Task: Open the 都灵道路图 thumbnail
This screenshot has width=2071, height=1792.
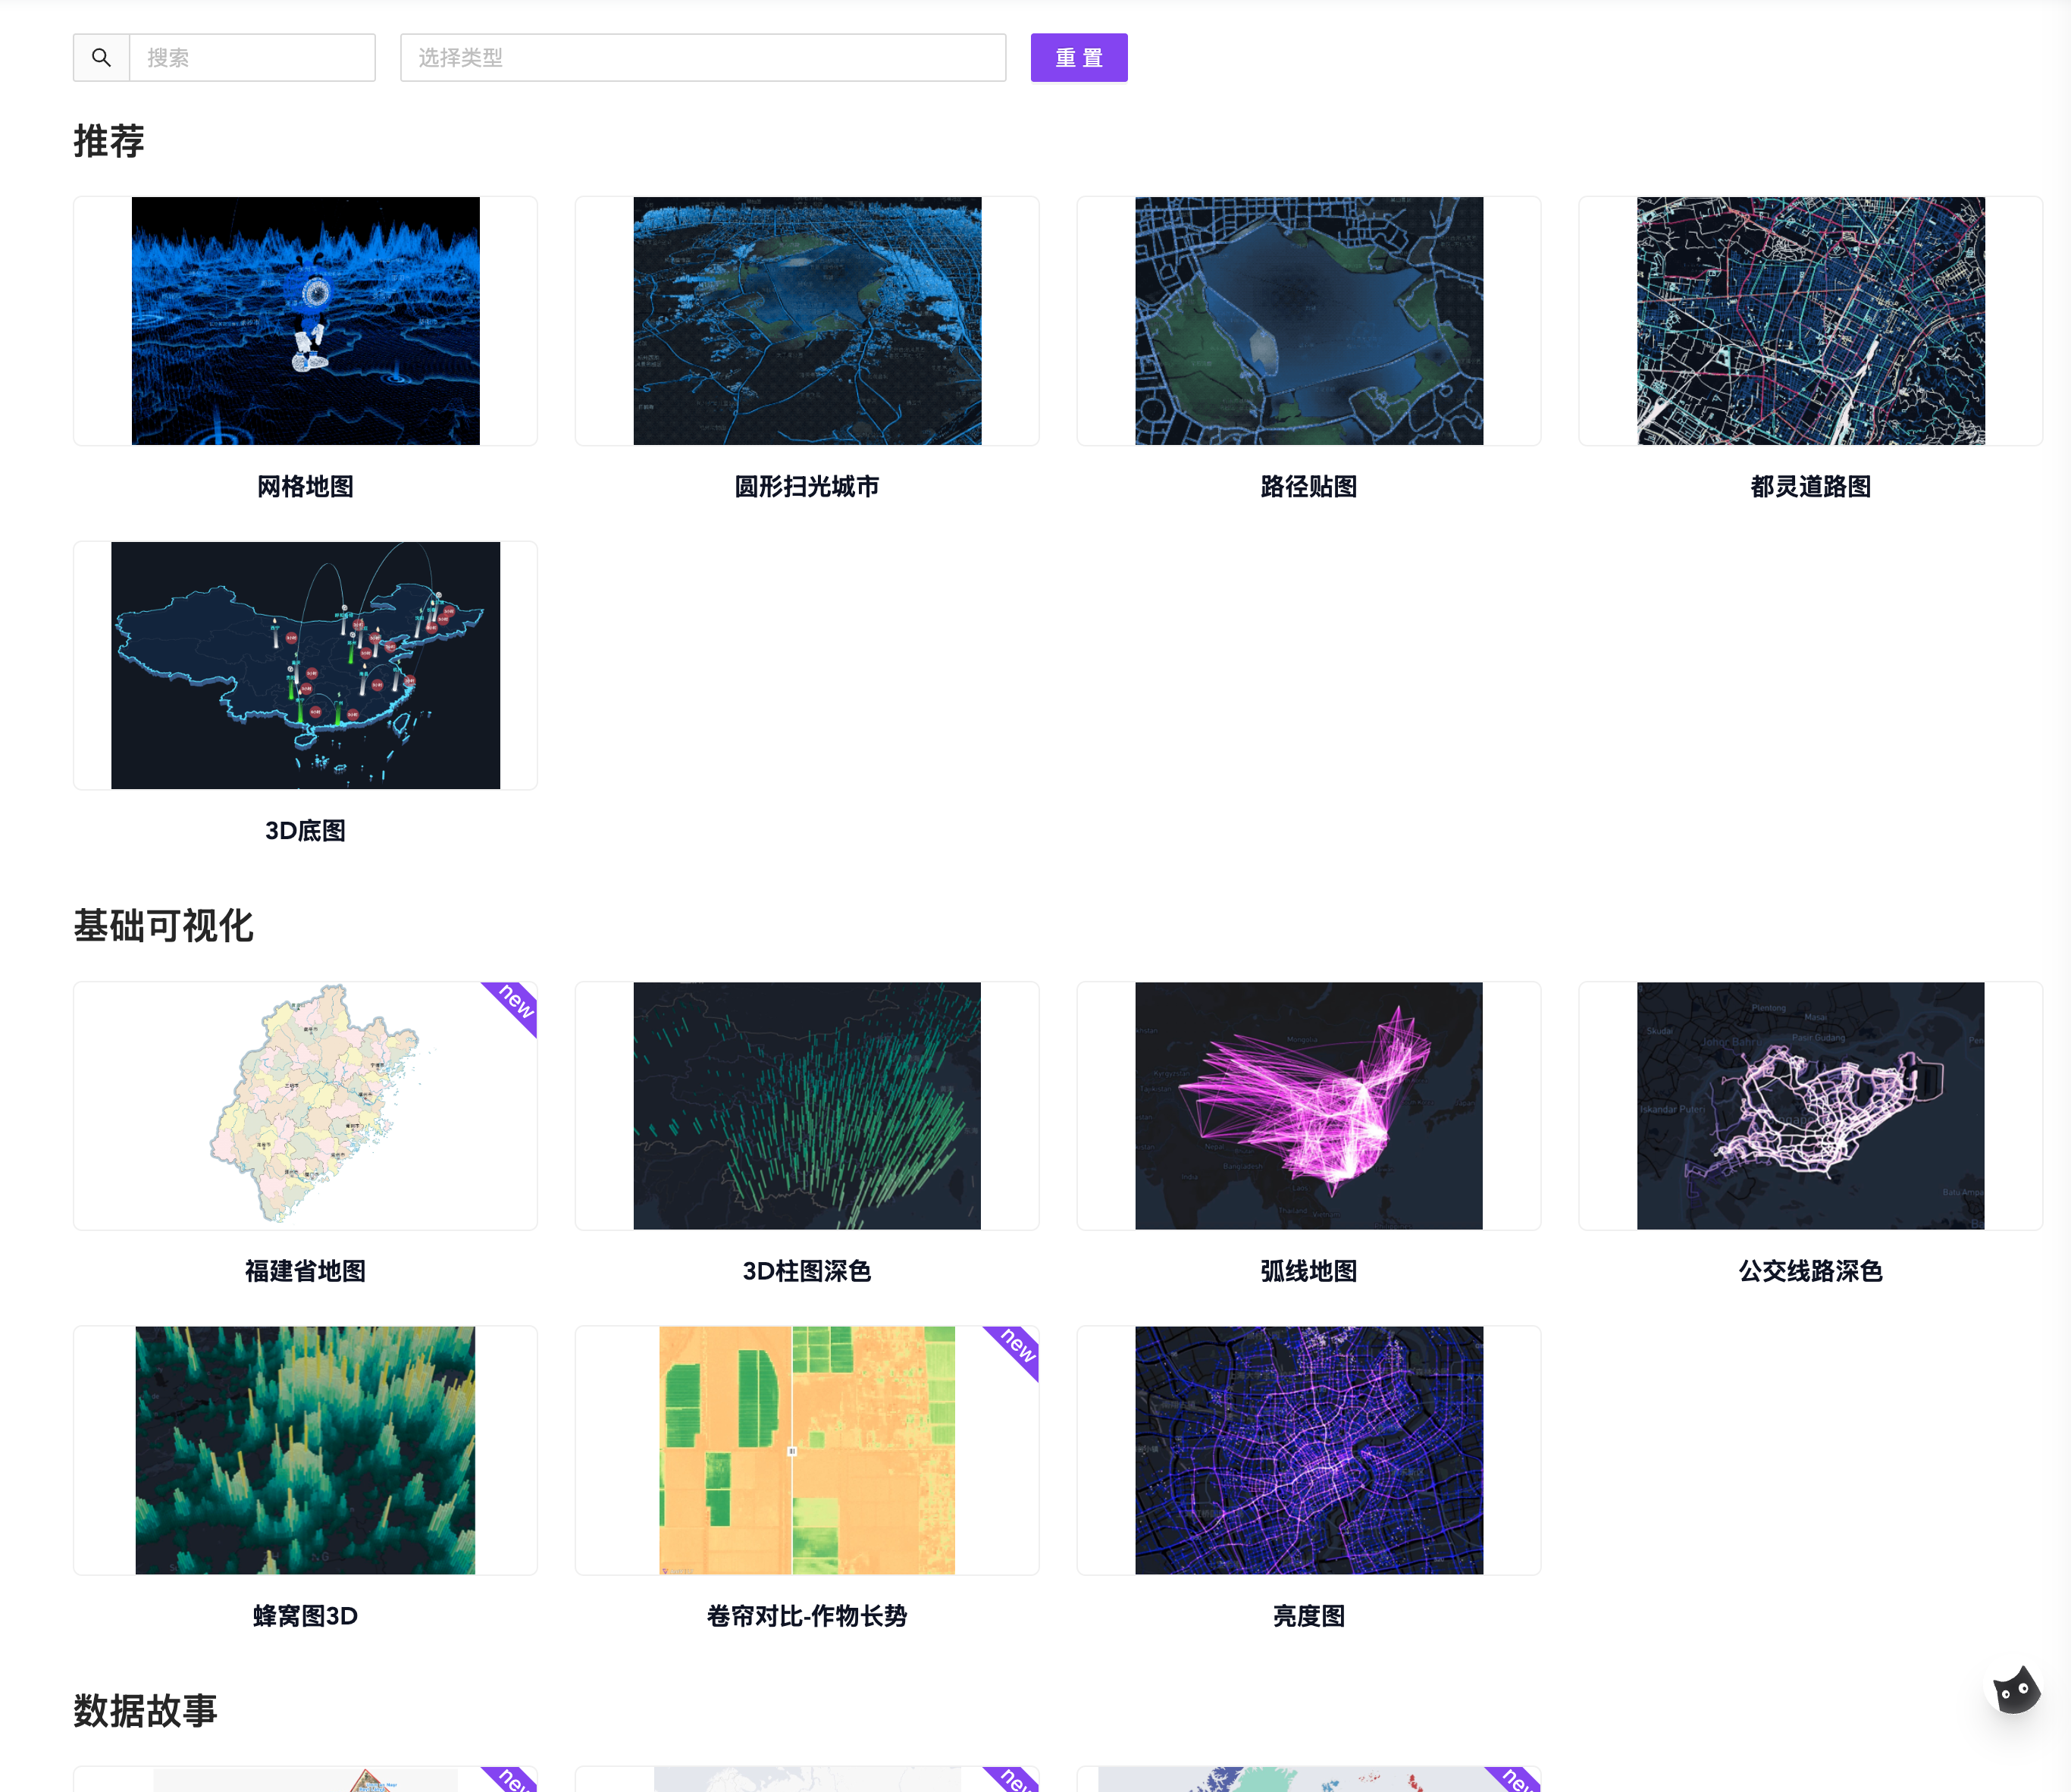Action: [x=1811, y=321]
